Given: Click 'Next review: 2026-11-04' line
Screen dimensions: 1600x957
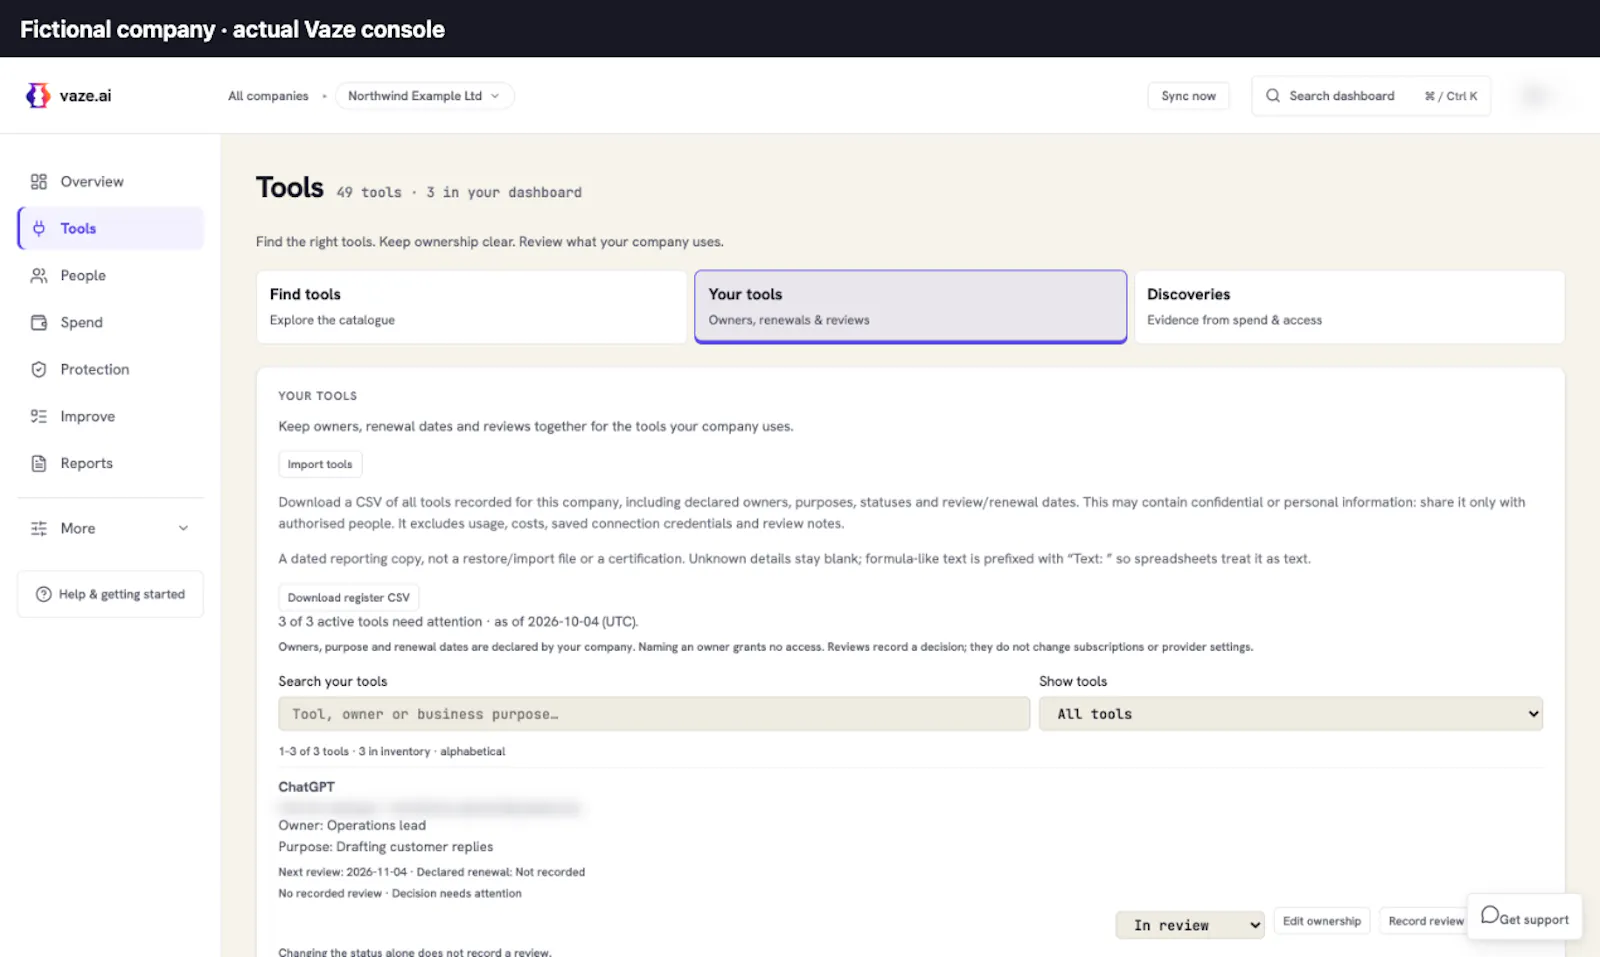Looking at the screenshot, I should pos(431,872).
